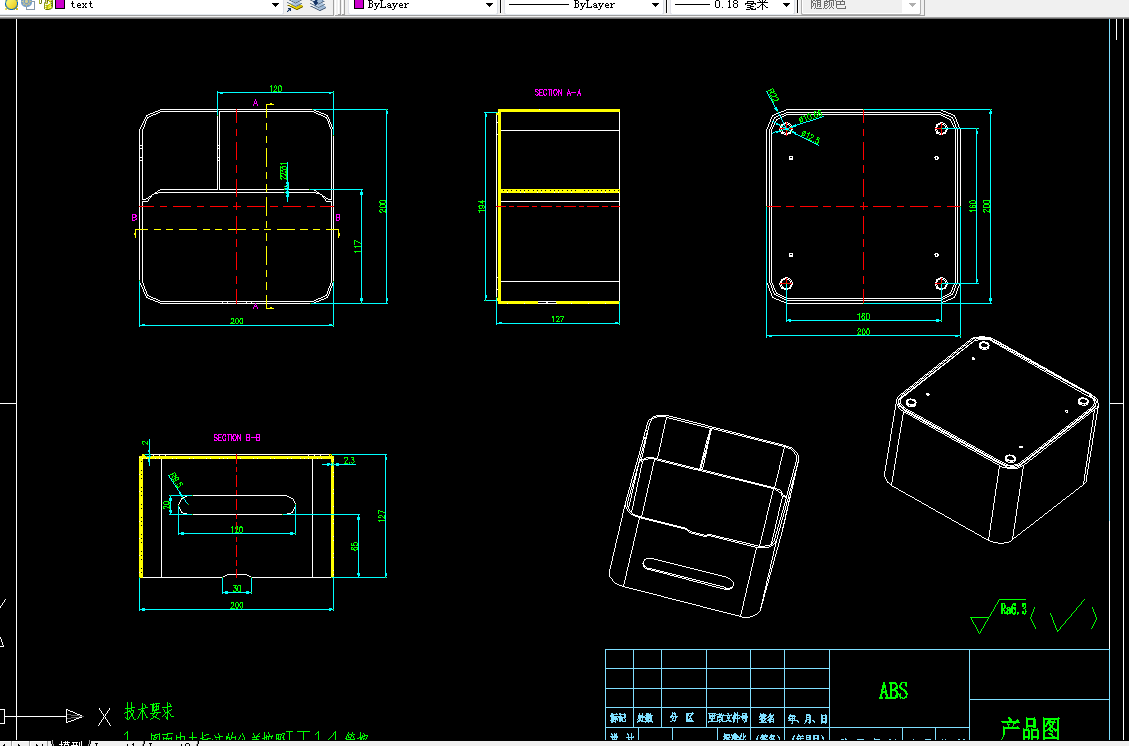Open the 'text' layer dropdown list

[x=275, y=5]
